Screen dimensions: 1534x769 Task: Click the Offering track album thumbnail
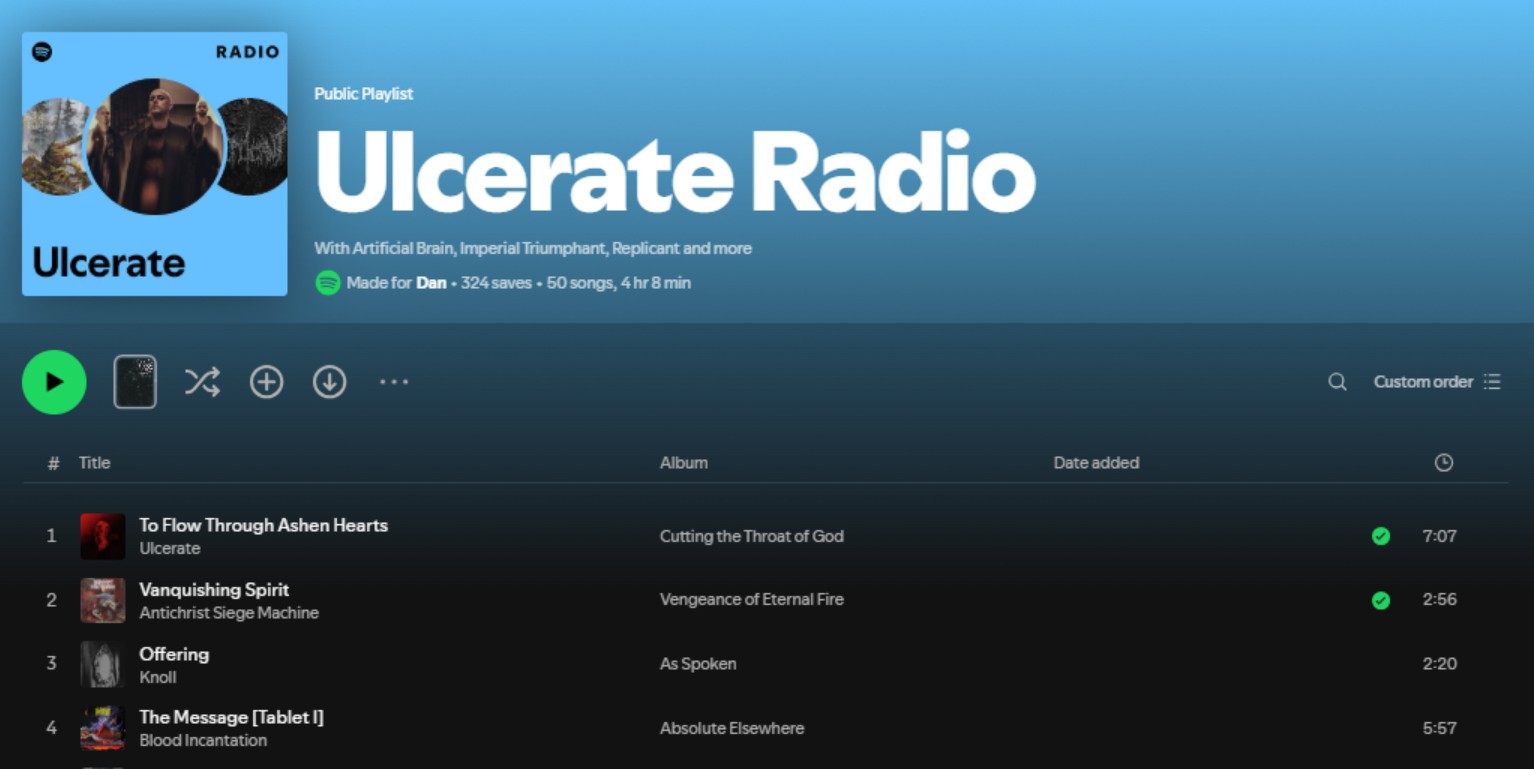pos(103,665)
